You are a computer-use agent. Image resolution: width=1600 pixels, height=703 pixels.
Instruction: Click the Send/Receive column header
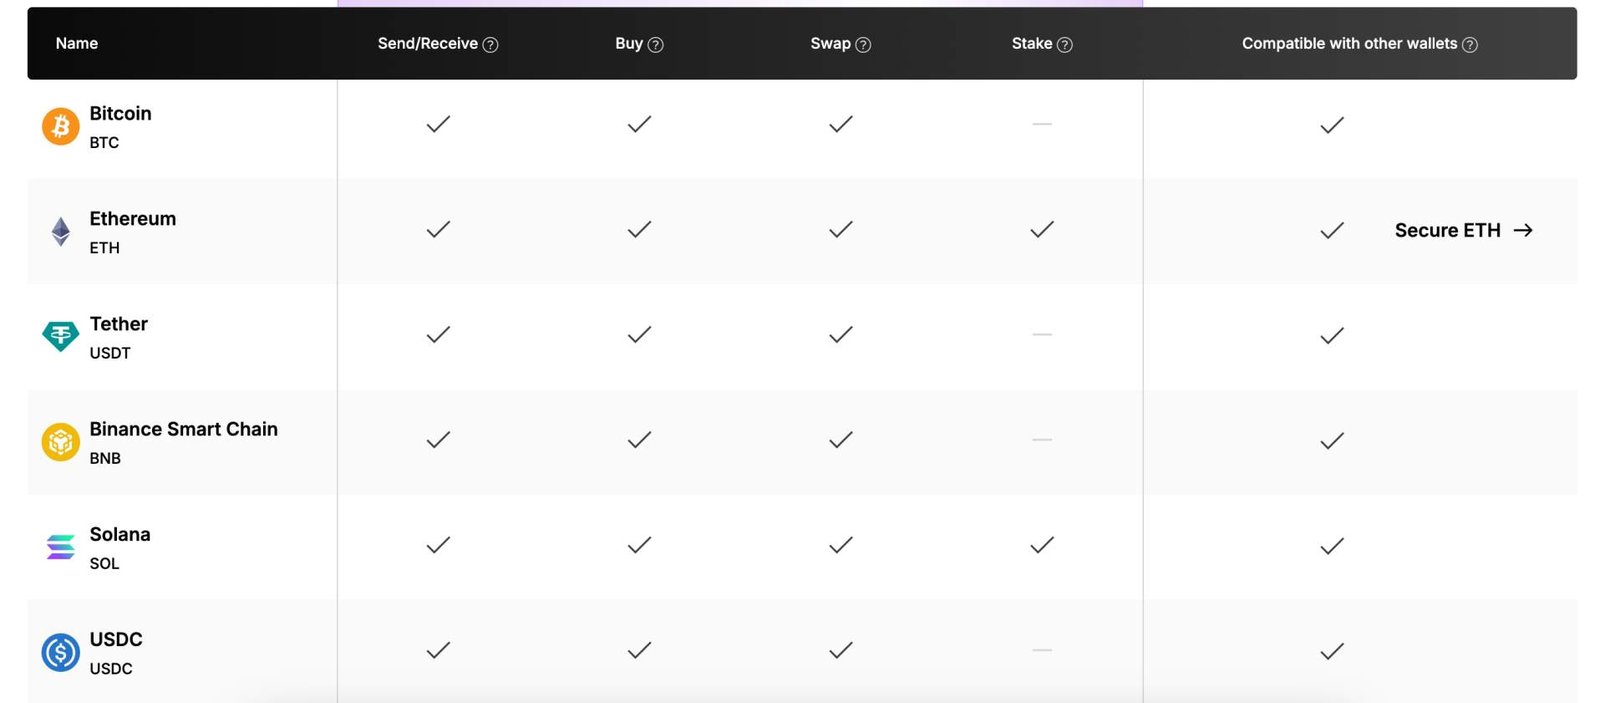[x=428, y=43]
